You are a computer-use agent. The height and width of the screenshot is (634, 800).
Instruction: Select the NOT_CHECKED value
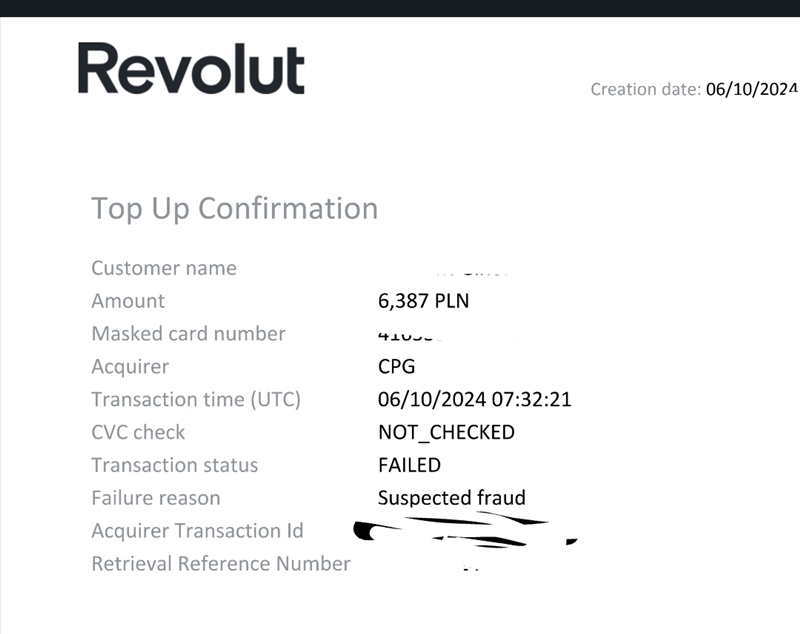click(446, 433)
